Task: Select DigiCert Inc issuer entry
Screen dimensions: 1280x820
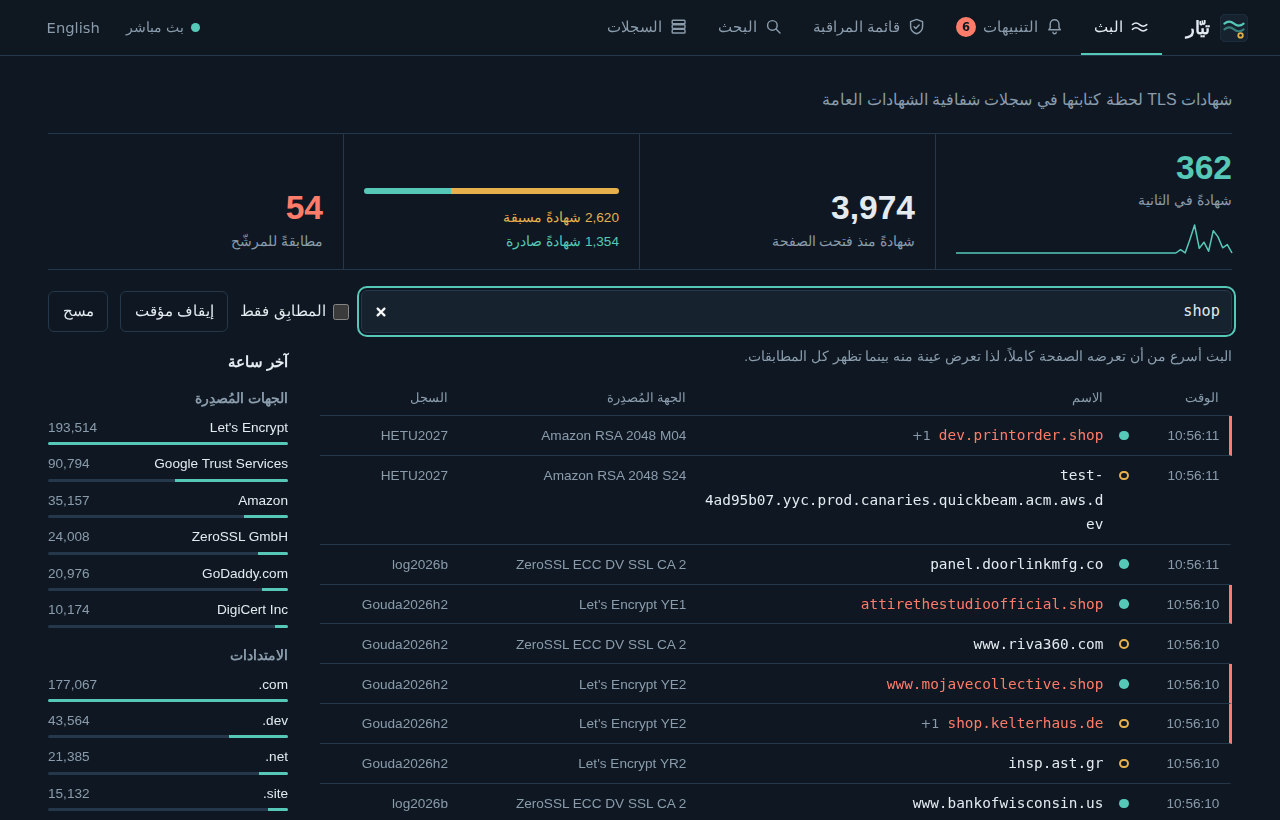Action: (168, 614)
